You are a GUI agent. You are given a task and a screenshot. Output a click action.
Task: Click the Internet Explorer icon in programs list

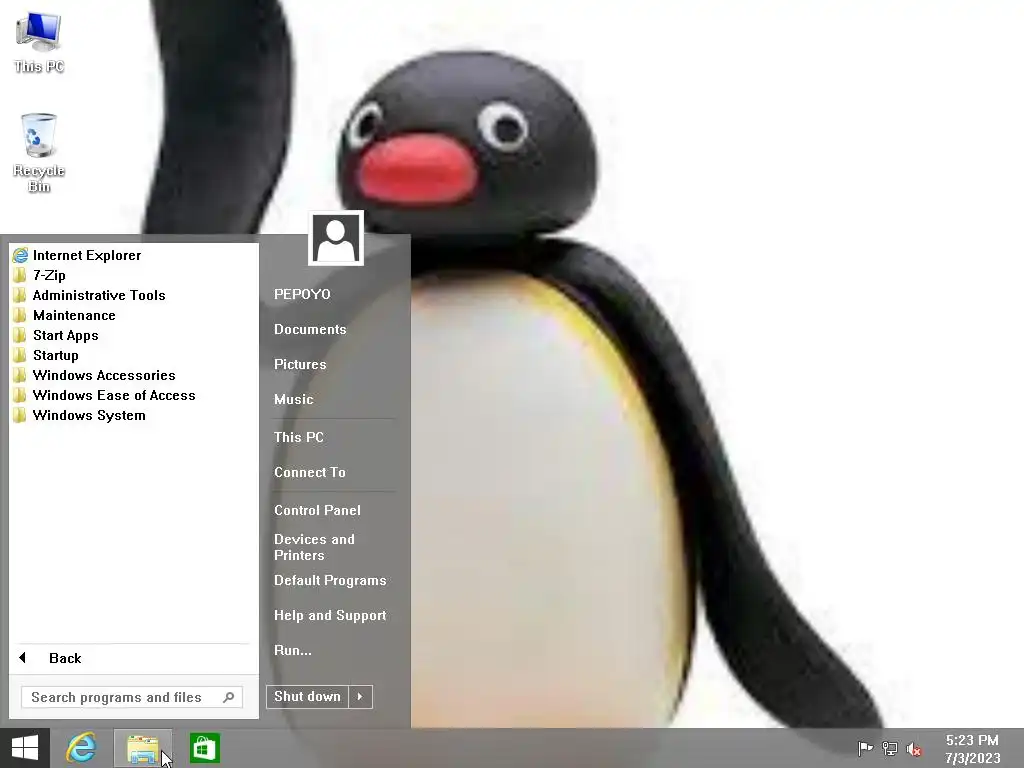tap(21, 255)
